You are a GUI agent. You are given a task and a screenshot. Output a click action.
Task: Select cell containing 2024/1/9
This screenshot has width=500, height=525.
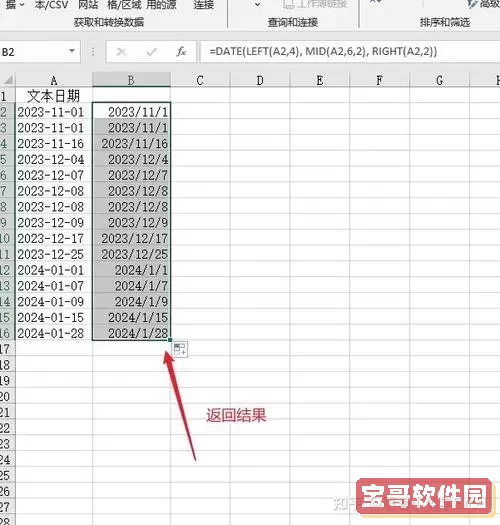(x=132, y=302)
